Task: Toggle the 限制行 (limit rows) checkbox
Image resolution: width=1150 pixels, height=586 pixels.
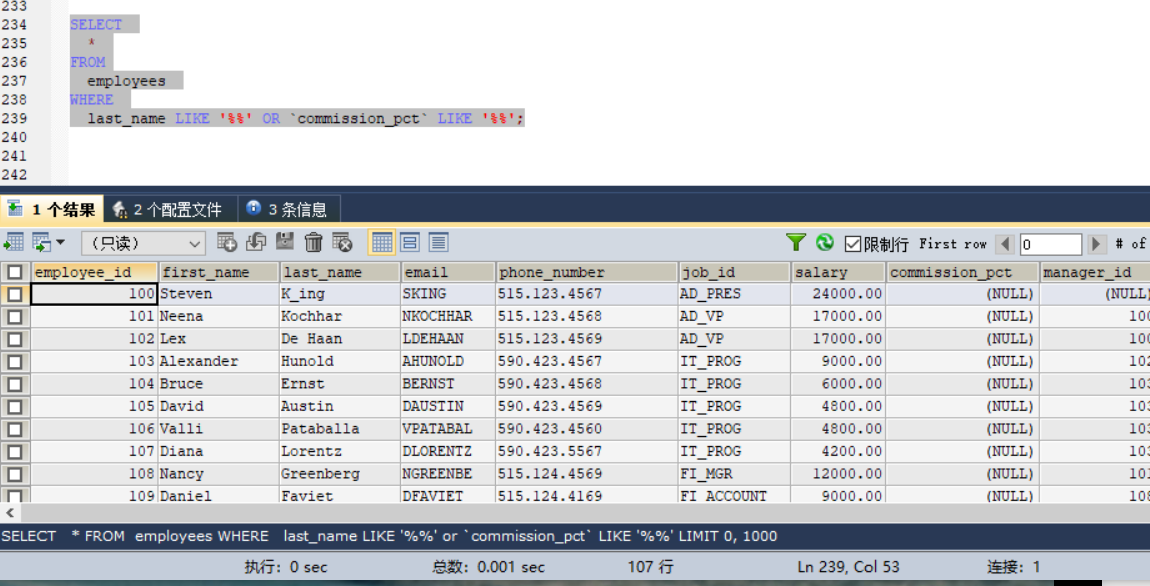Action: (852, 243)
